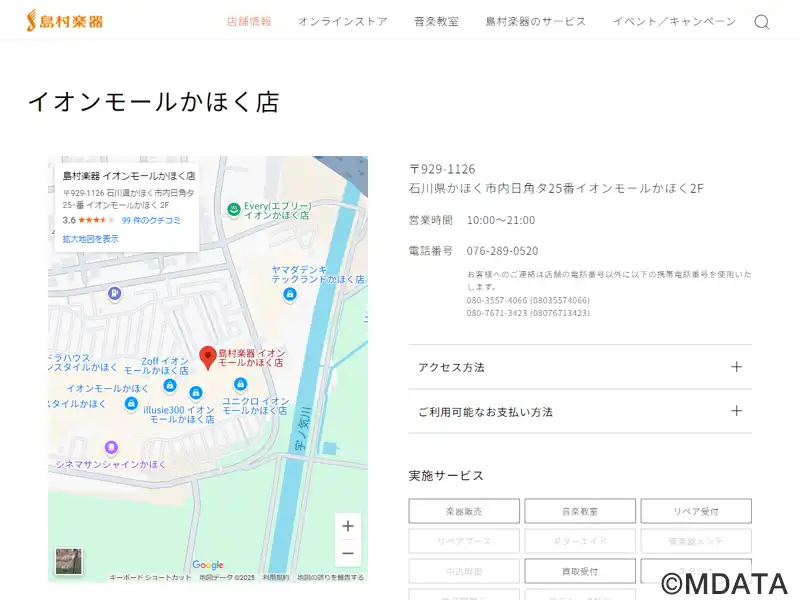
Task: Click mobile number 080-7671-3423
Action: point(528,313)
